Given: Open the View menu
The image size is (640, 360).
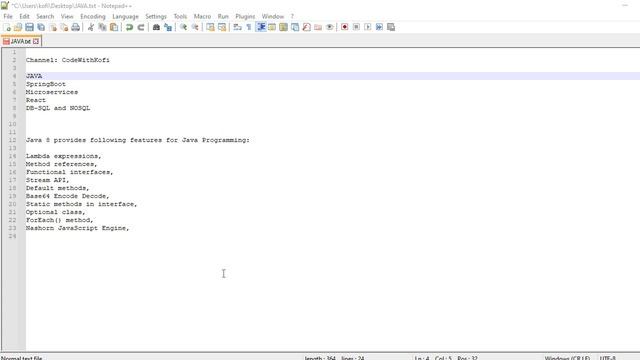Looking at the screenshot, I should pos(67,16).
